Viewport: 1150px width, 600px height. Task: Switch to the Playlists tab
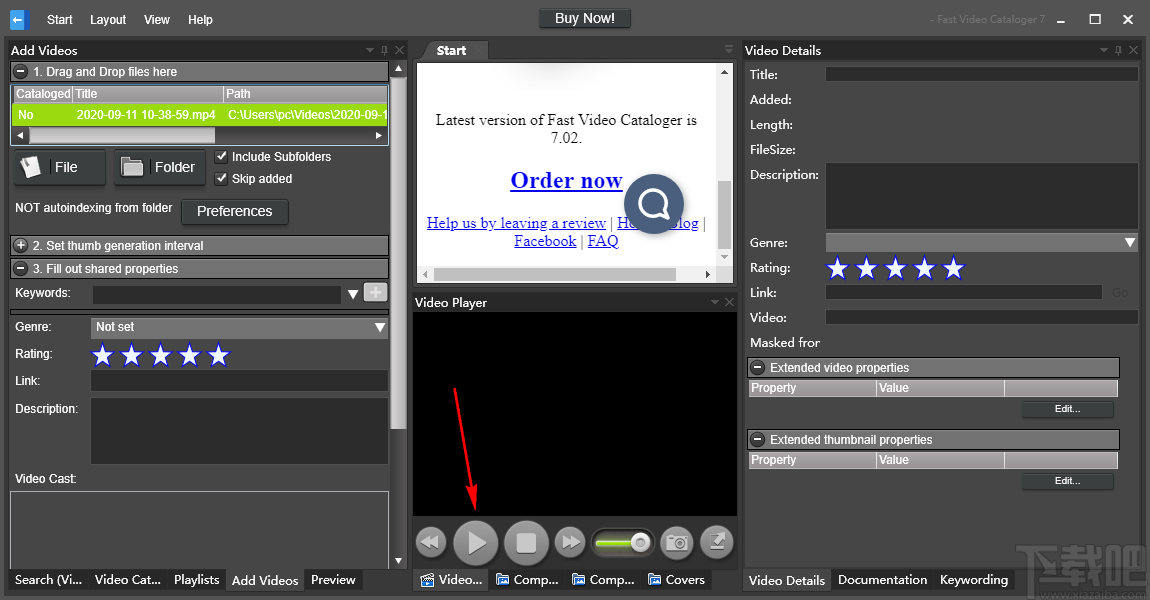pos(196,579)
